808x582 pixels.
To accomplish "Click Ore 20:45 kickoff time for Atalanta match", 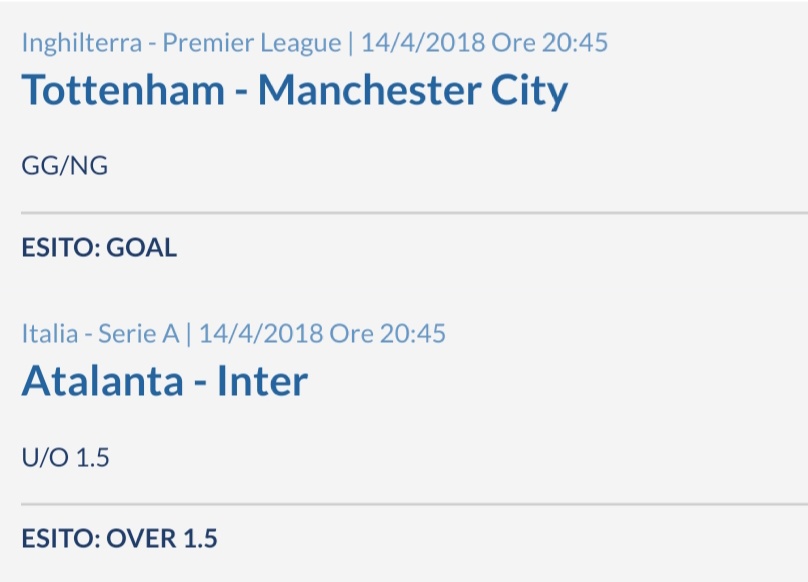I will tap(388, 334).
